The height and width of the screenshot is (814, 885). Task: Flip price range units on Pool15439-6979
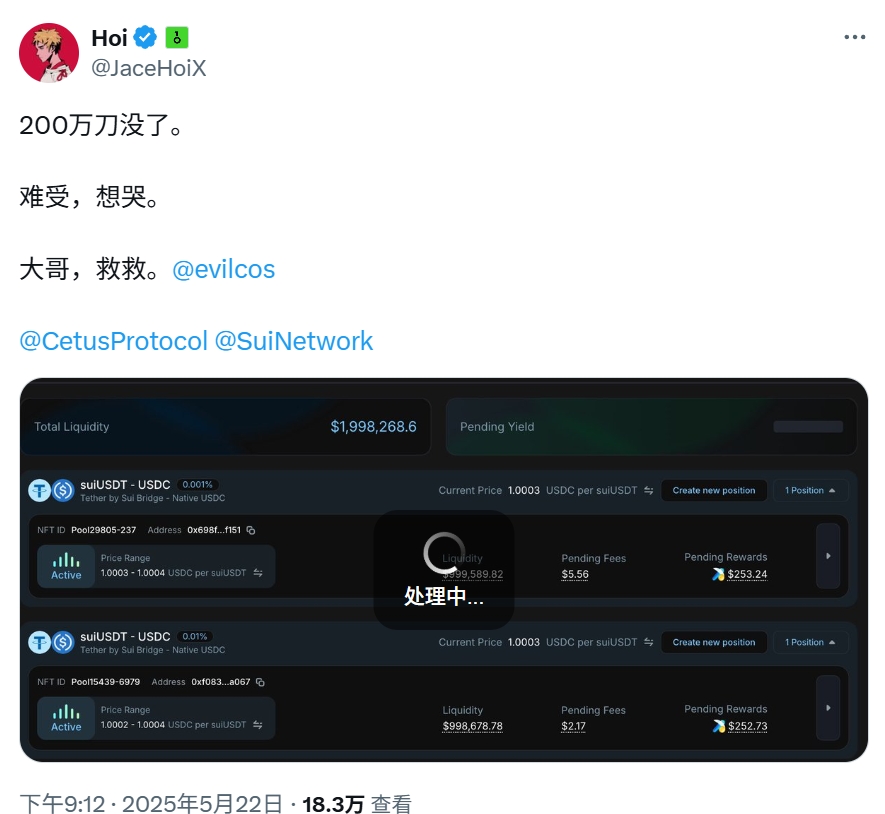[x=258, y=725]
